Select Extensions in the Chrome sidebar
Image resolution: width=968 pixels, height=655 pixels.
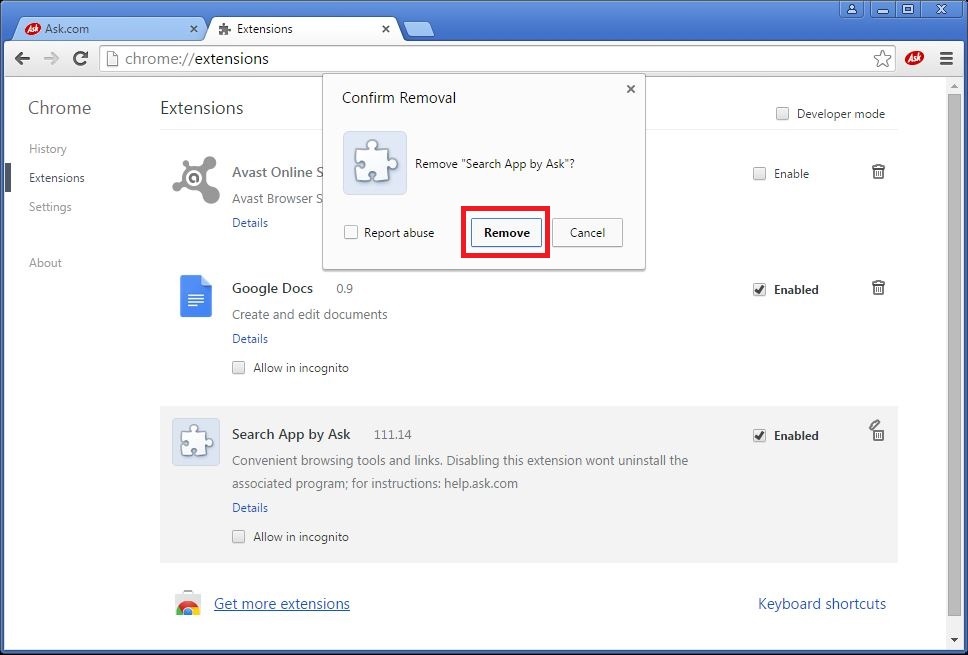57,178
